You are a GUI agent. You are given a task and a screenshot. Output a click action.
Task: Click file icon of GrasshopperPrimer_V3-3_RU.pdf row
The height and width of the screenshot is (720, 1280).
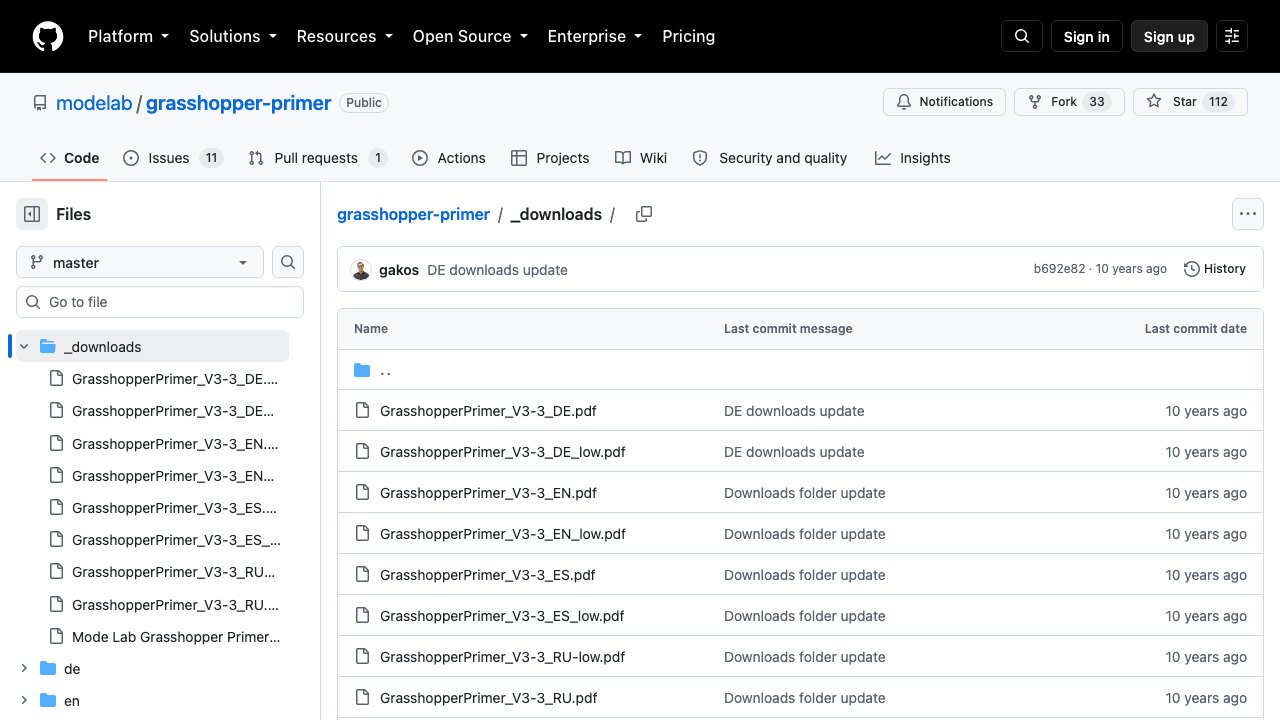pyautogui.click(x=362, y=698)
